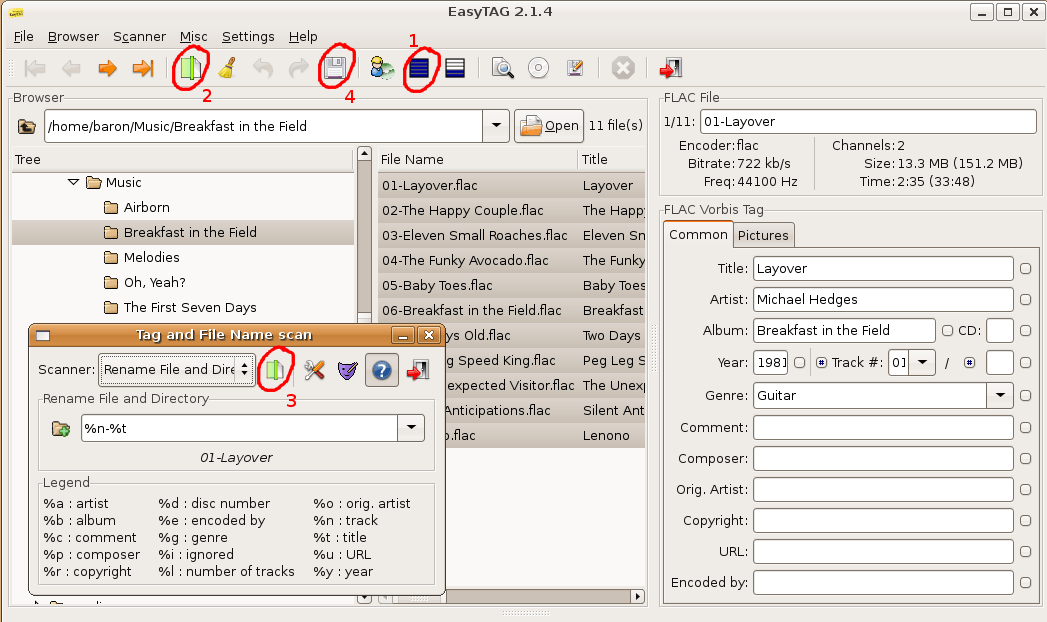Toggle checkbox right of Year field
Screen dimensions: 1047x622
point(799,362)
